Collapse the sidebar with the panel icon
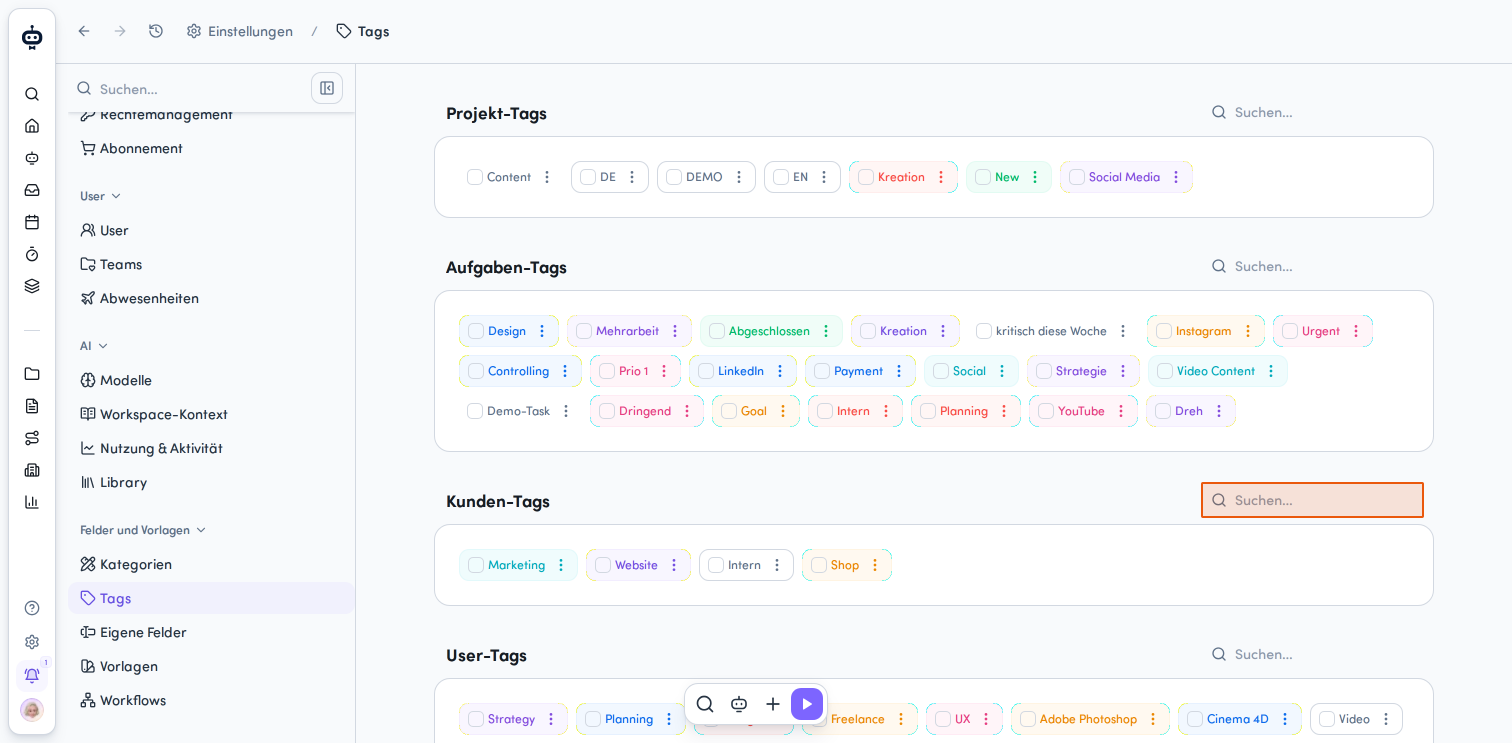Image resolution: width=1512 pixels, height=743 pixels. pyautogui.click(x=327, y=88)
